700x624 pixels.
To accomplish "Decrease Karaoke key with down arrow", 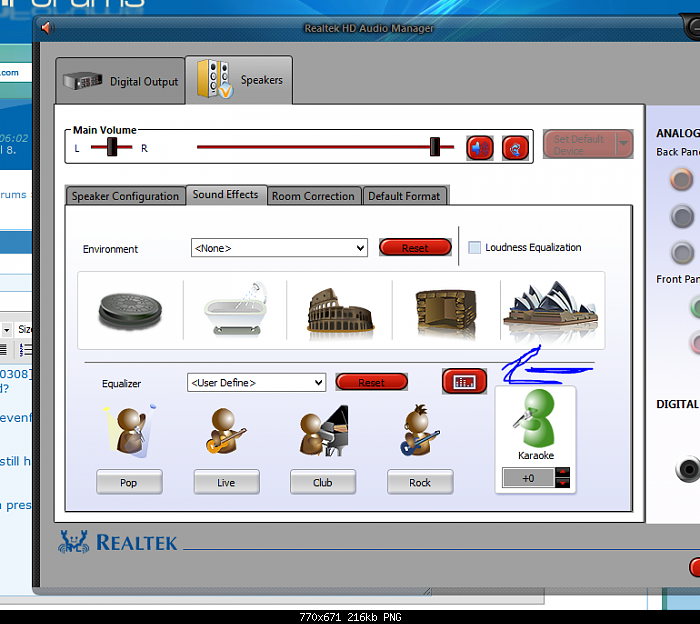I will click(562, 483).
